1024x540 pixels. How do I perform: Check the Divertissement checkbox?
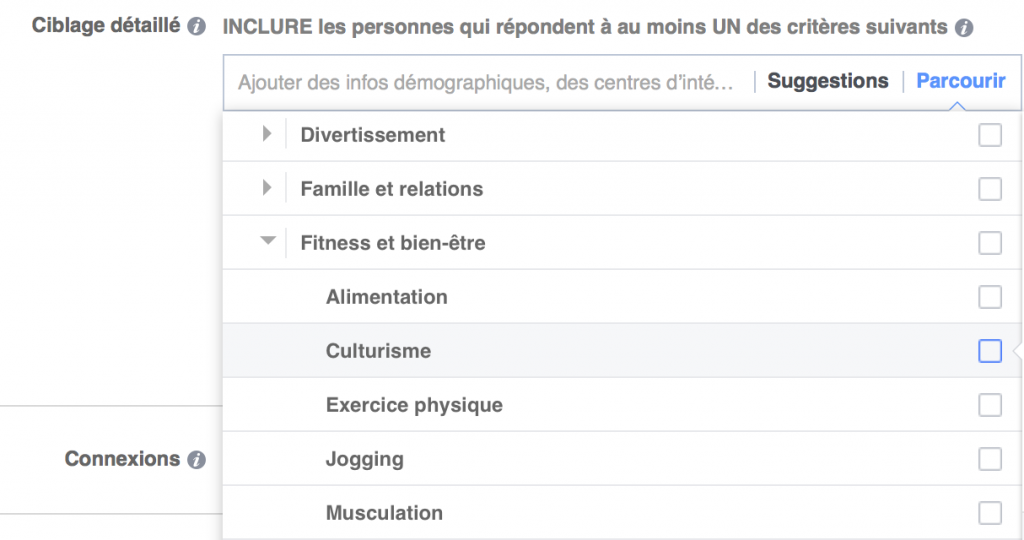(990, 135)
